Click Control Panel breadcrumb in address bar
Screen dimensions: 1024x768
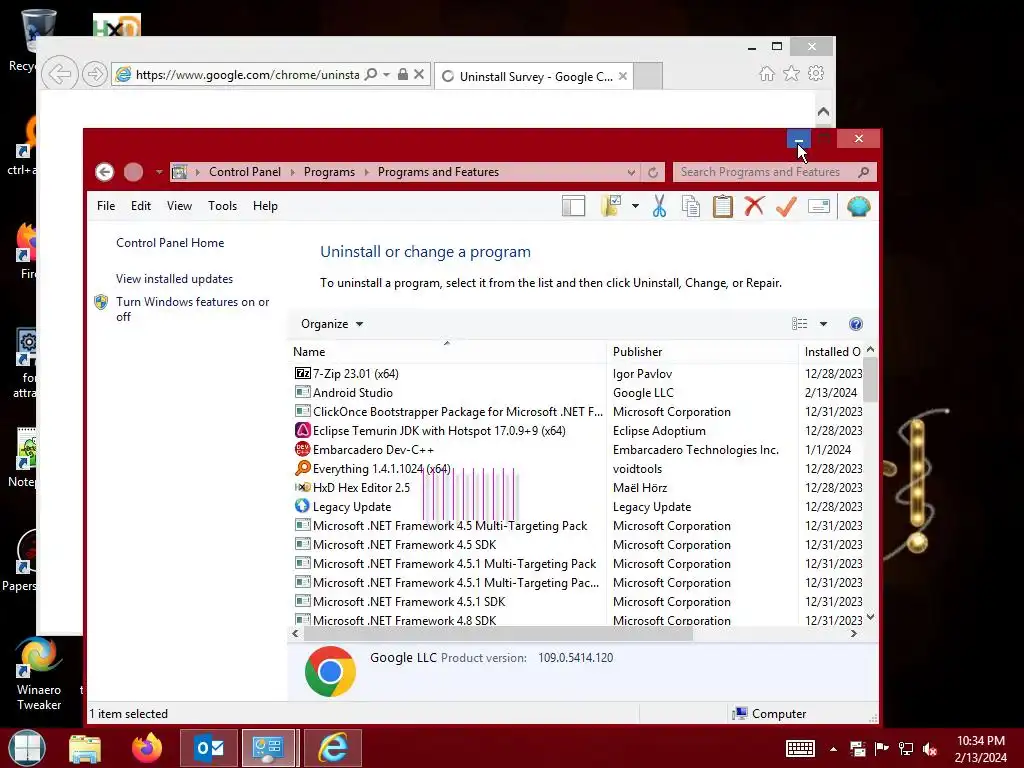[x=245, y=172]
